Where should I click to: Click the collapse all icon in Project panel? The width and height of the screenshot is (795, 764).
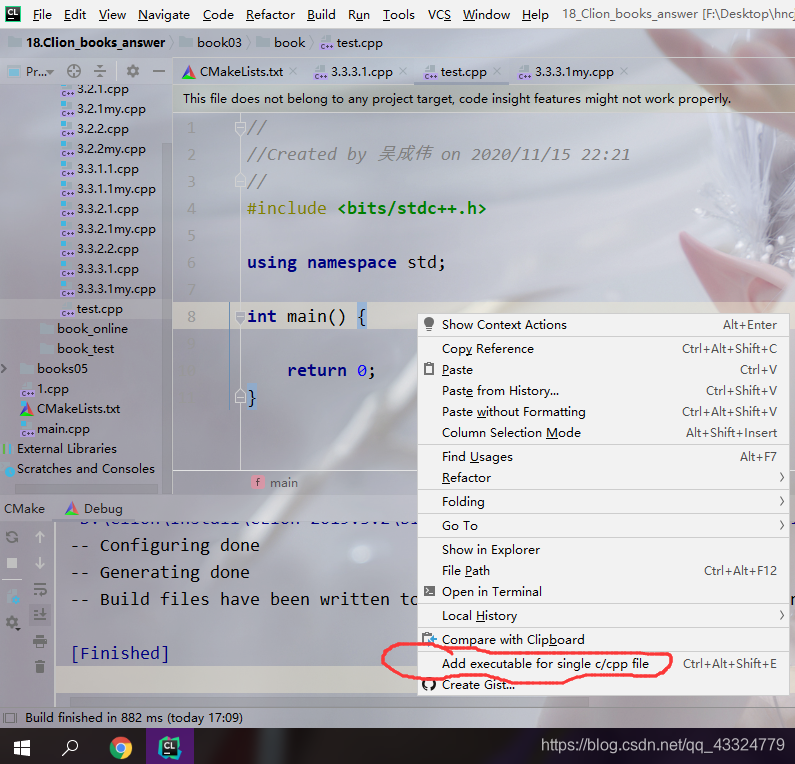pyautogui.click(x=100, y=71)
